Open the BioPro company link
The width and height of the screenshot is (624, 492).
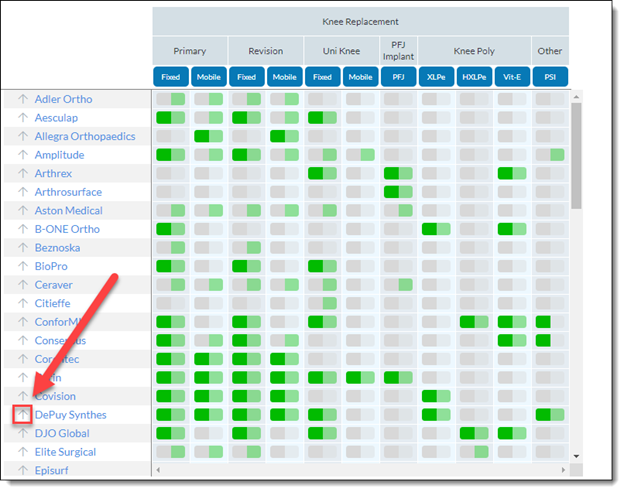point(51,266)
